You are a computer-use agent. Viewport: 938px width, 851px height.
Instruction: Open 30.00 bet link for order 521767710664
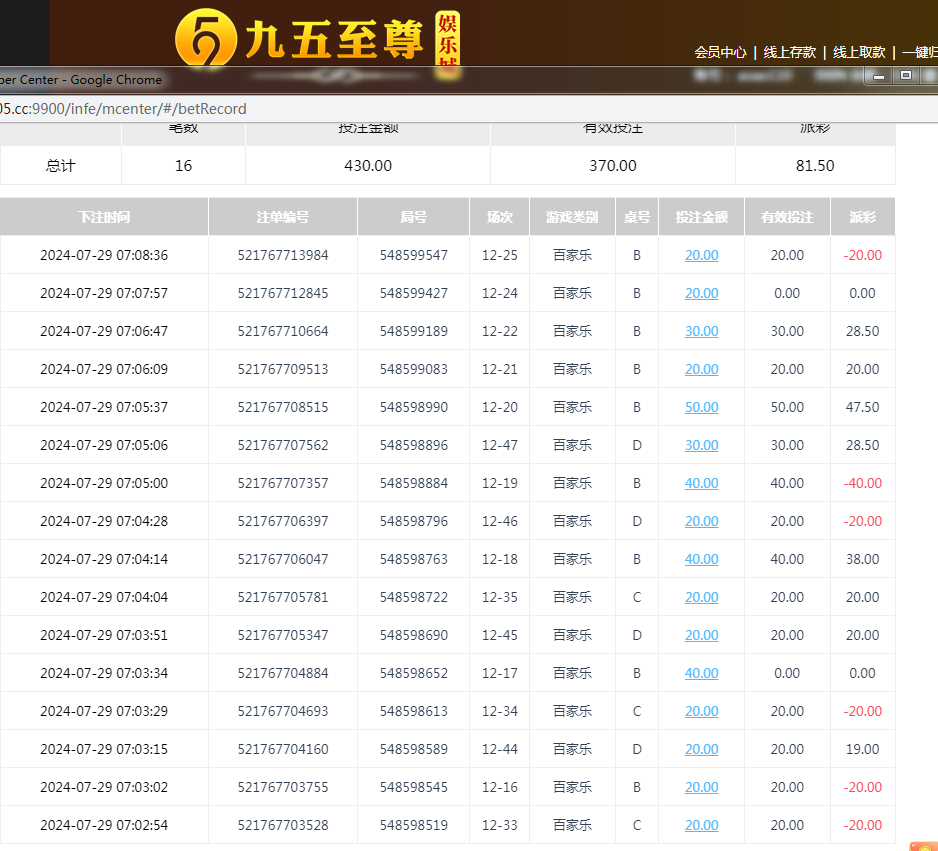(701, 331)
